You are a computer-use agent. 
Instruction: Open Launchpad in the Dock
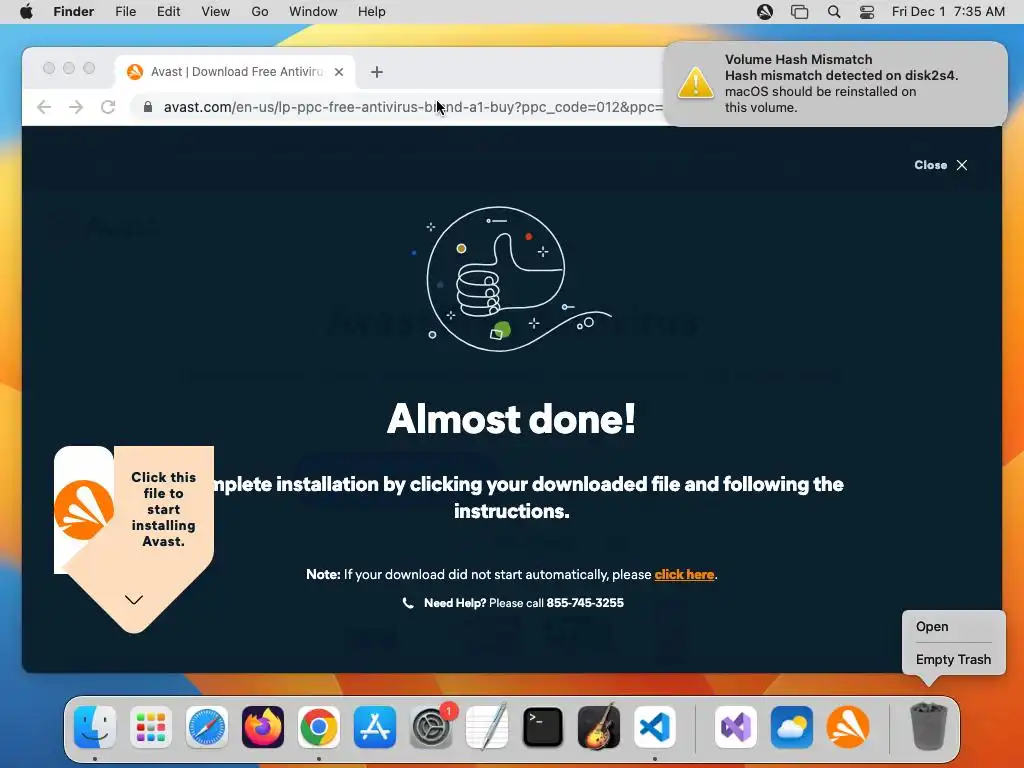151,727
